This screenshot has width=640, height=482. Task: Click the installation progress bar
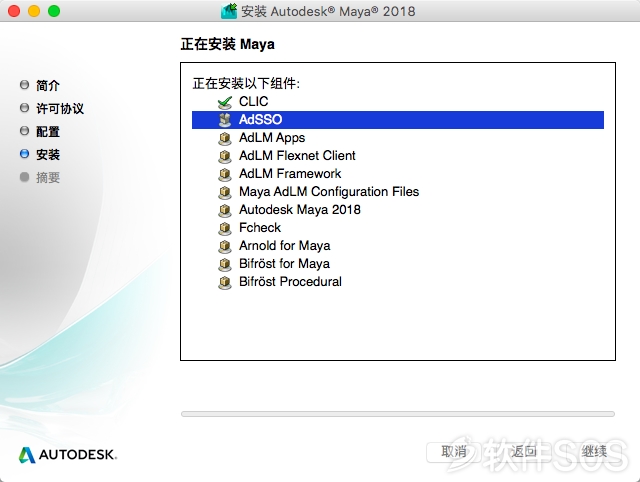(398, 414)
